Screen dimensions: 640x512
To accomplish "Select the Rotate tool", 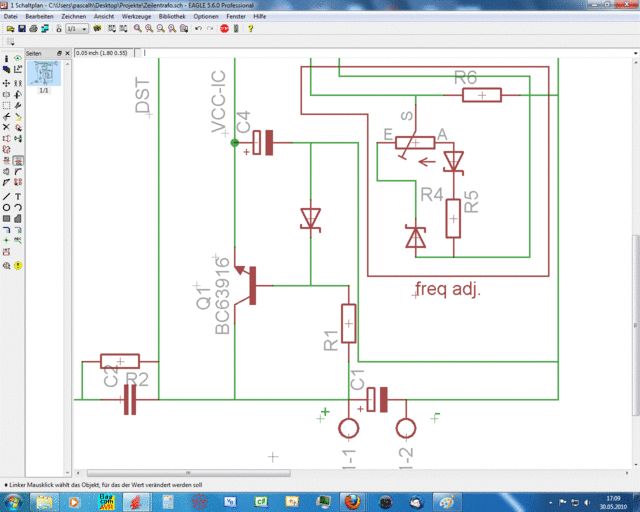I will pyautogui.click(x=18, y=94).
